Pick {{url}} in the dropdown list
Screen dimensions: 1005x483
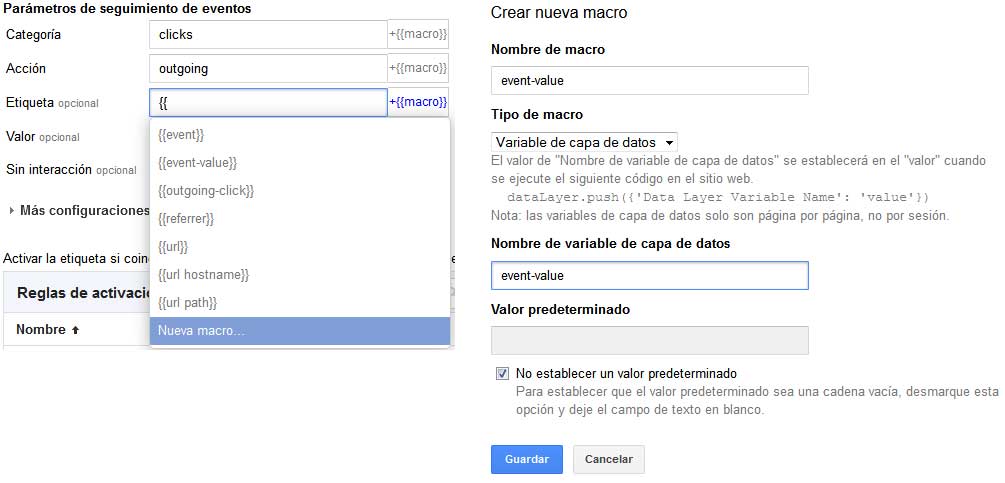(299, 247)
